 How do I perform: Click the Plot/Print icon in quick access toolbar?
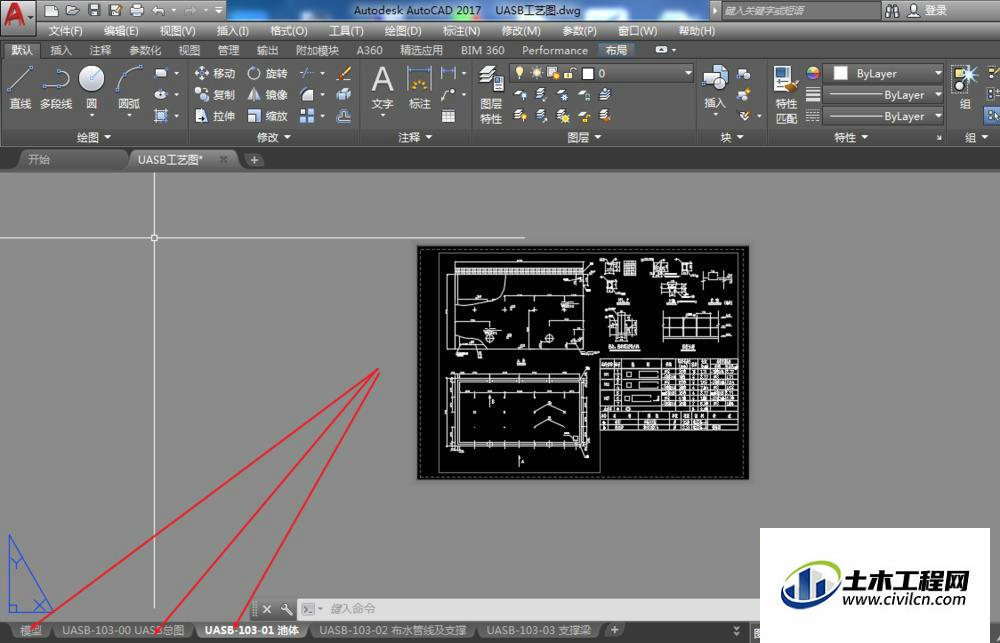pyautogui.click(x=136, y=10)
